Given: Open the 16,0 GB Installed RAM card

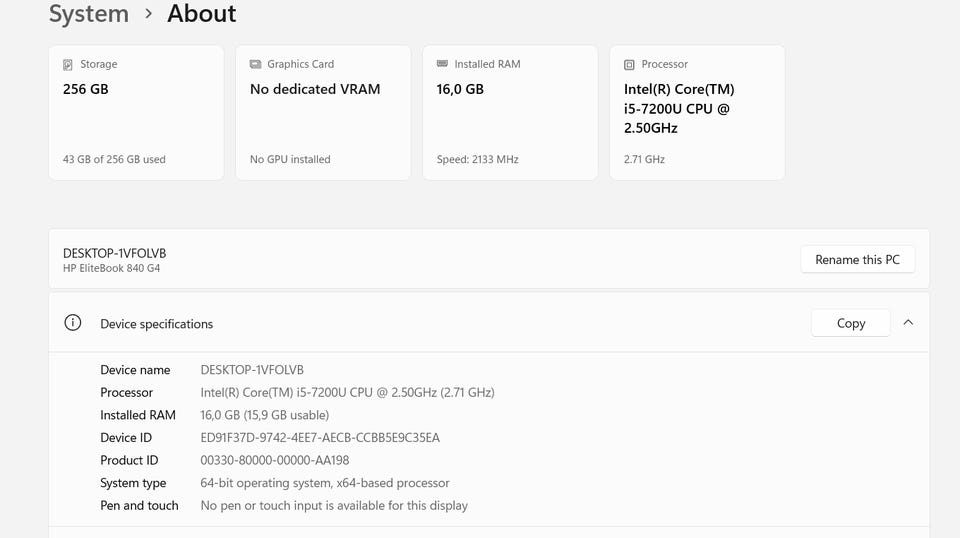Looking at the screenshot, I should (x=510, y=112).
